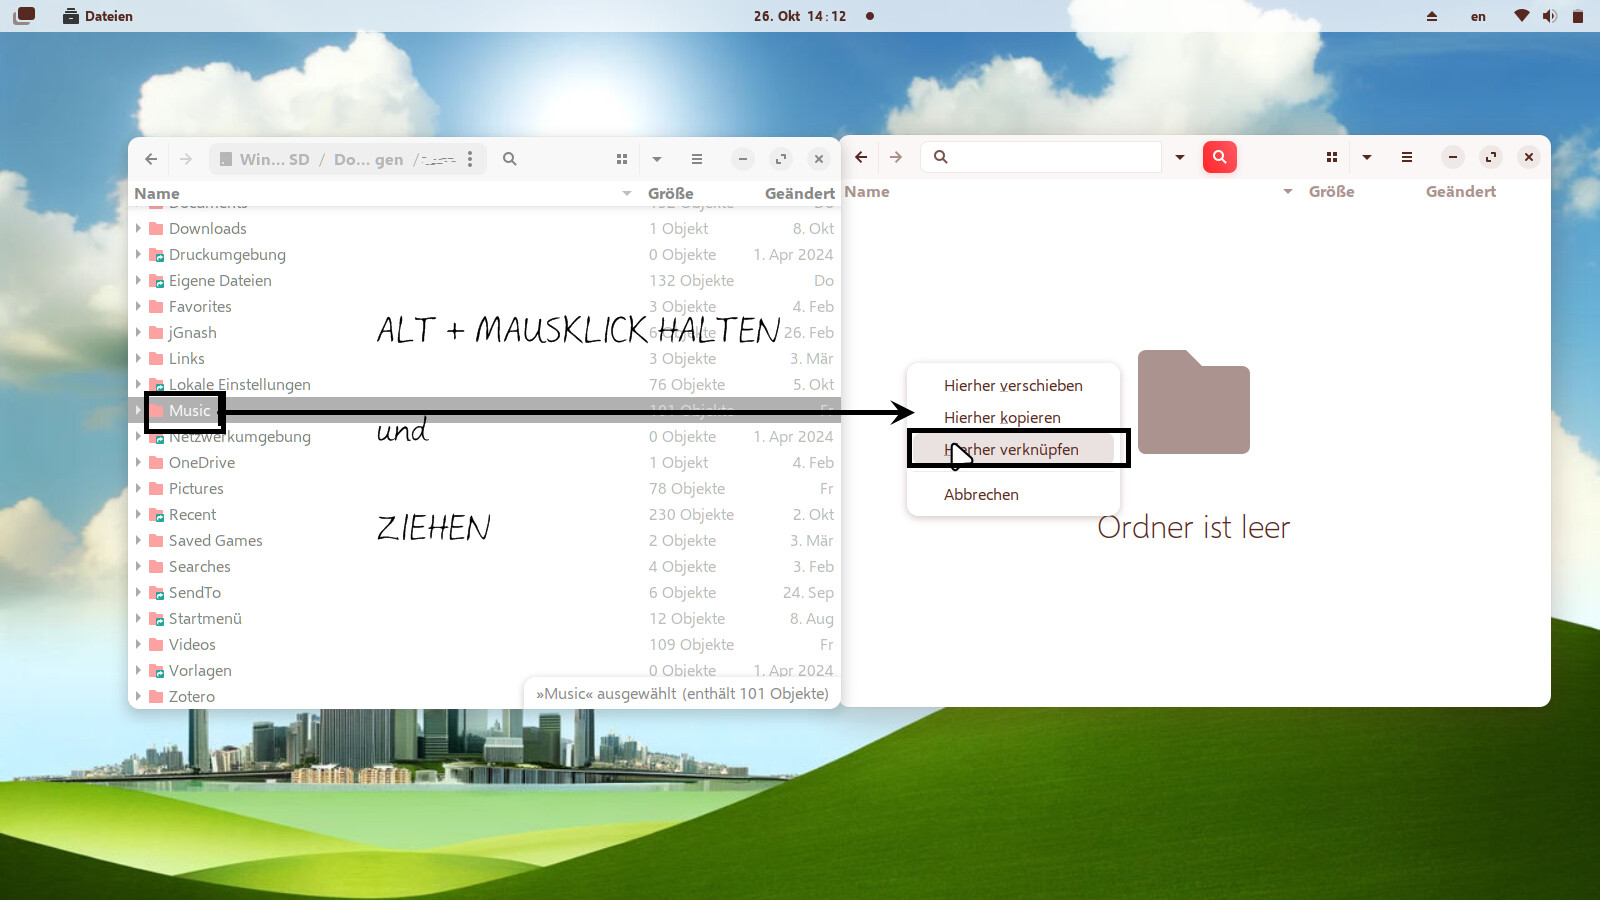
Task: Expand the Pictures folder tree arrow
Action: tap(139, 489)
